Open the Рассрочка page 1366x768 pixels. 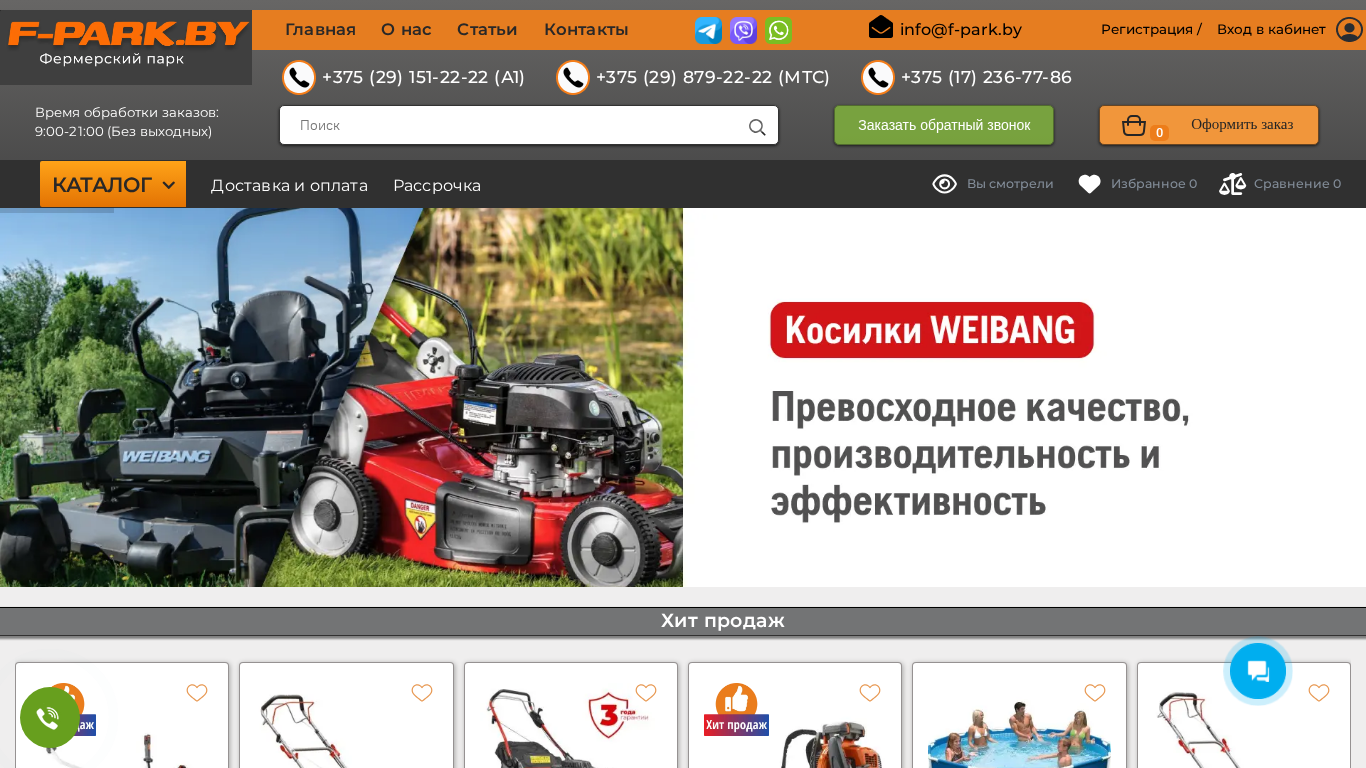[437, 186]
